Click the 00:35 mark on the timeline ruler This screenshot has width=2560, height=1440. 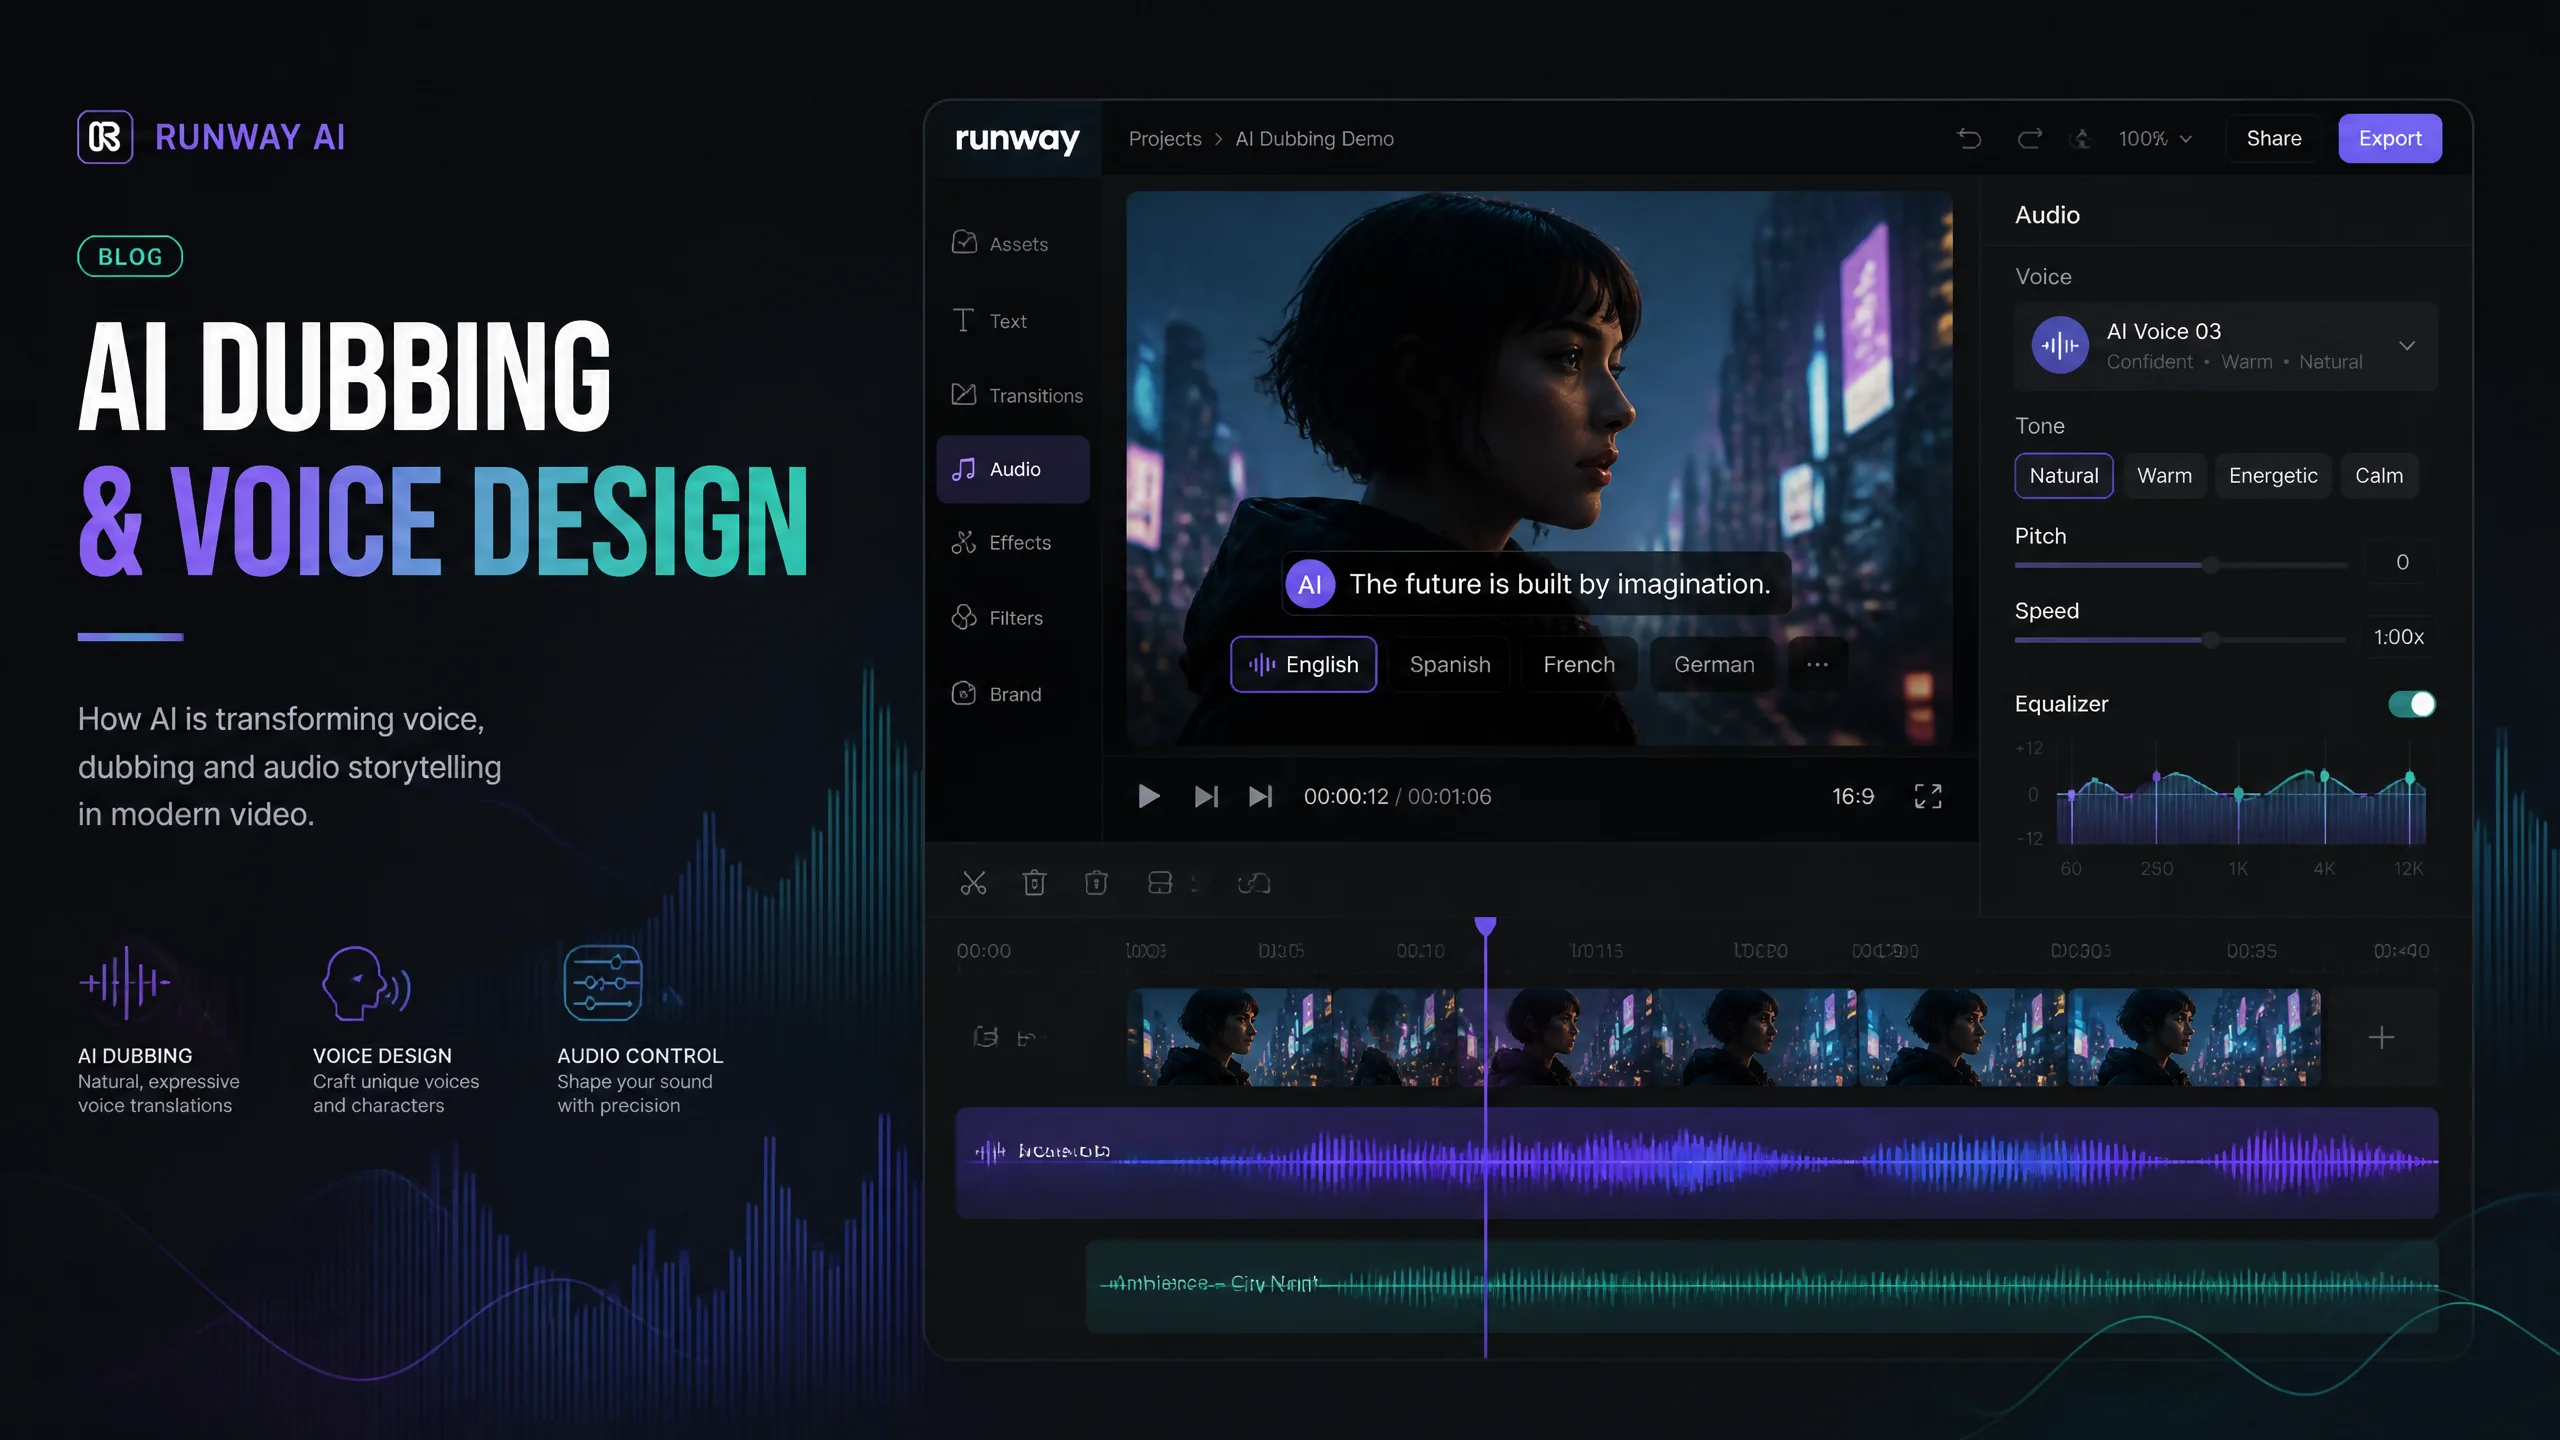(2251, 951)
